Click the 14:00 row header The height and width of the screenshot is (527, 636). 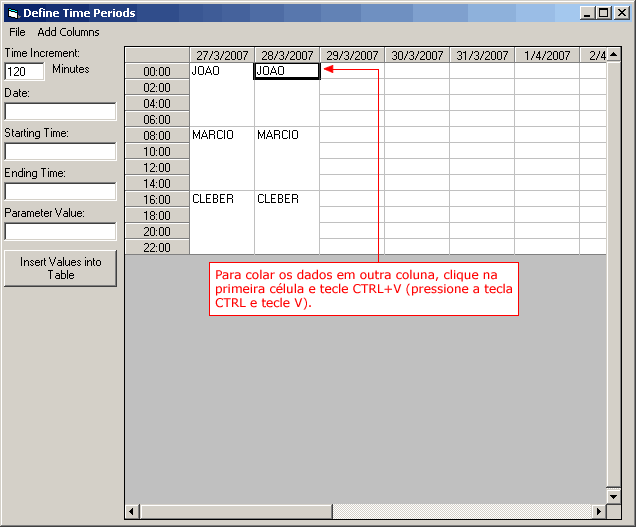tap(157, 183)
